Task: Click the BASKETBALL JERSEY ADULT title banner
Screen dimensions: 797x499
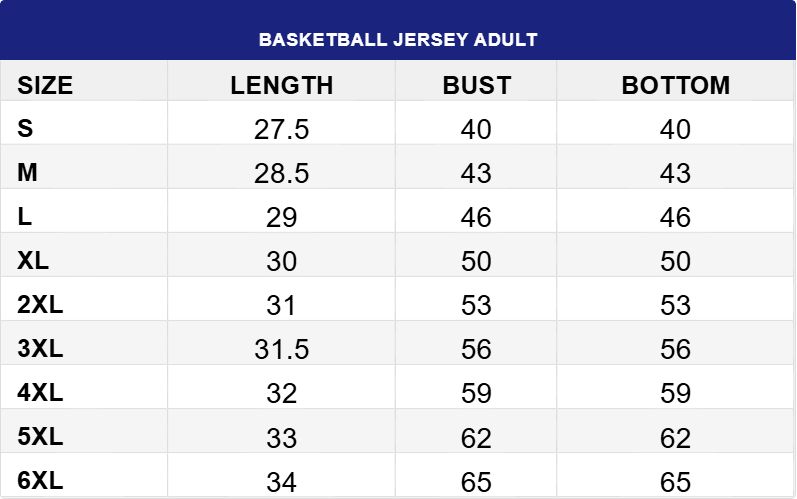Action: [x=398, y=40]
